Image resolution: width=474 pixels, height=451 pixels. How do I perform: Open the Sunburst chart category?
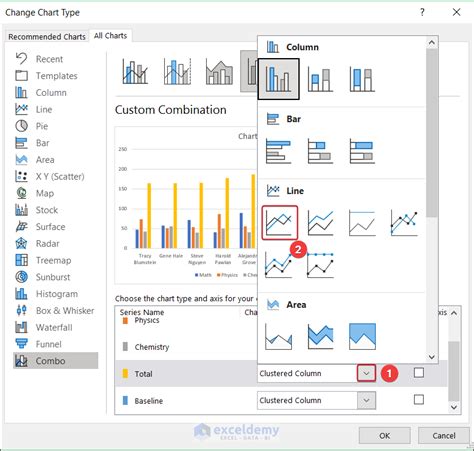56,277
